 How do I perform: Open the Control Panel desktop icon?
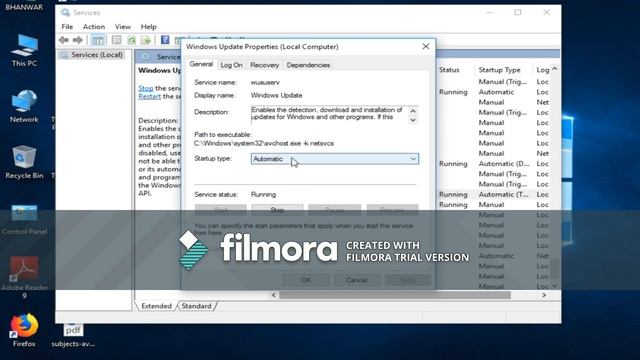[24, 220]
